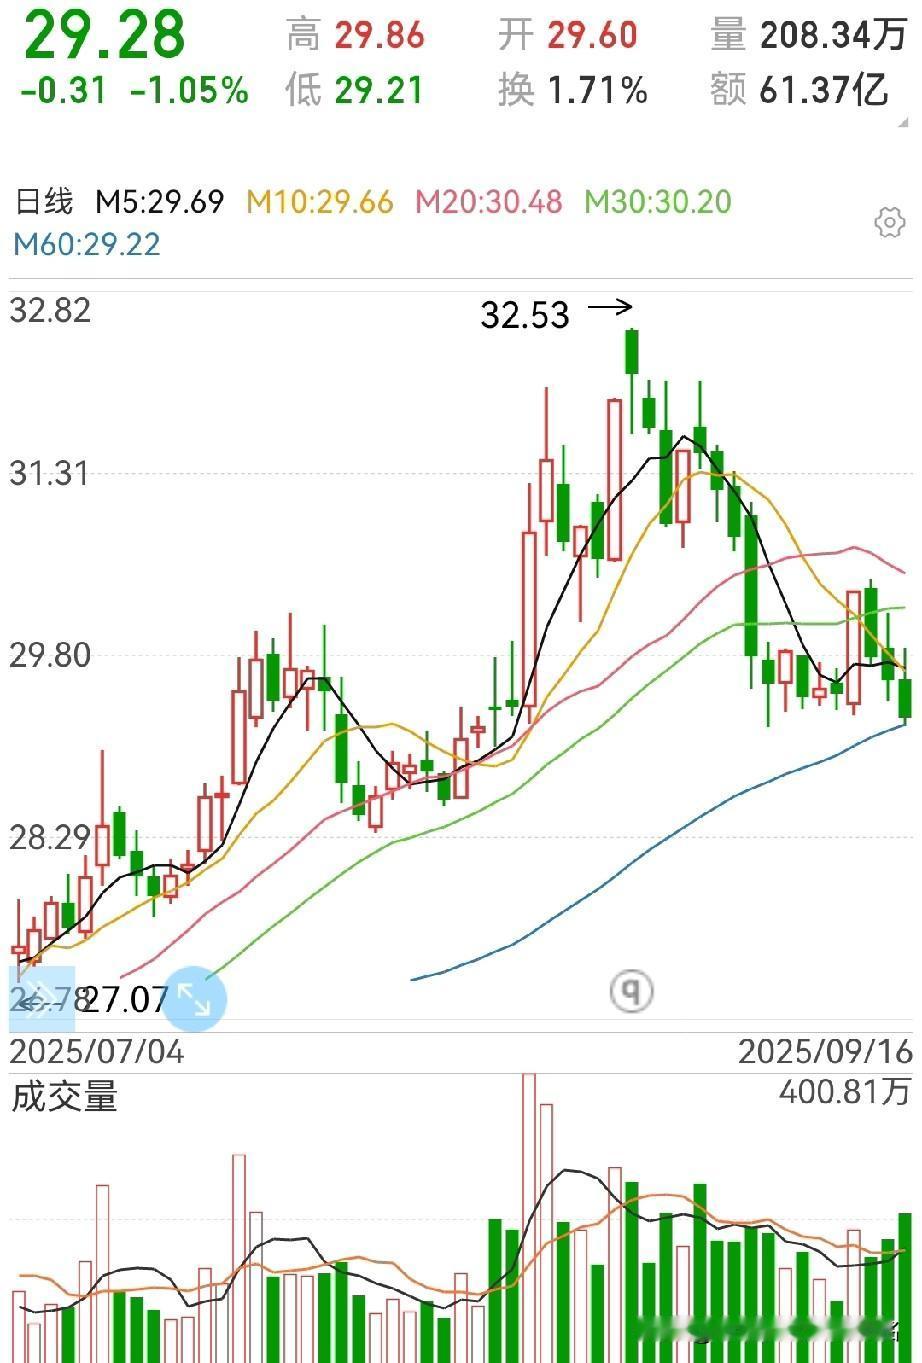Click the low price label 27.07
The width and height of the screenshot is (922, 1363).
click(125, 998)
